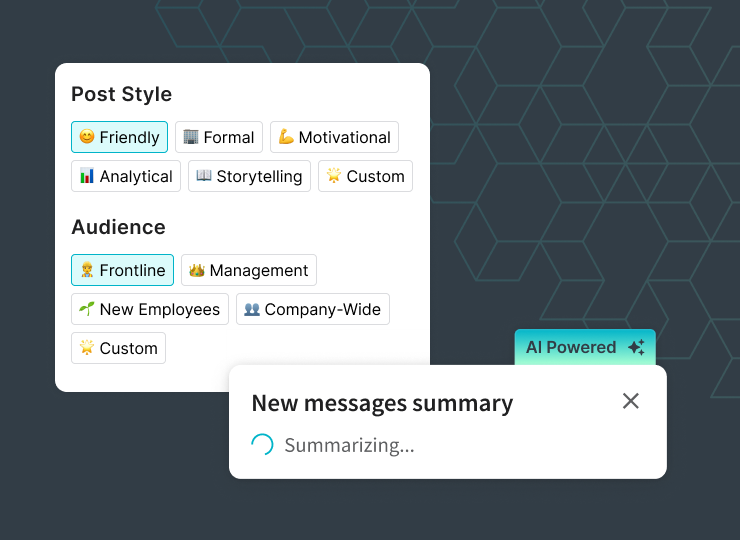Click the office building icon on Formal

coord(191,137)
